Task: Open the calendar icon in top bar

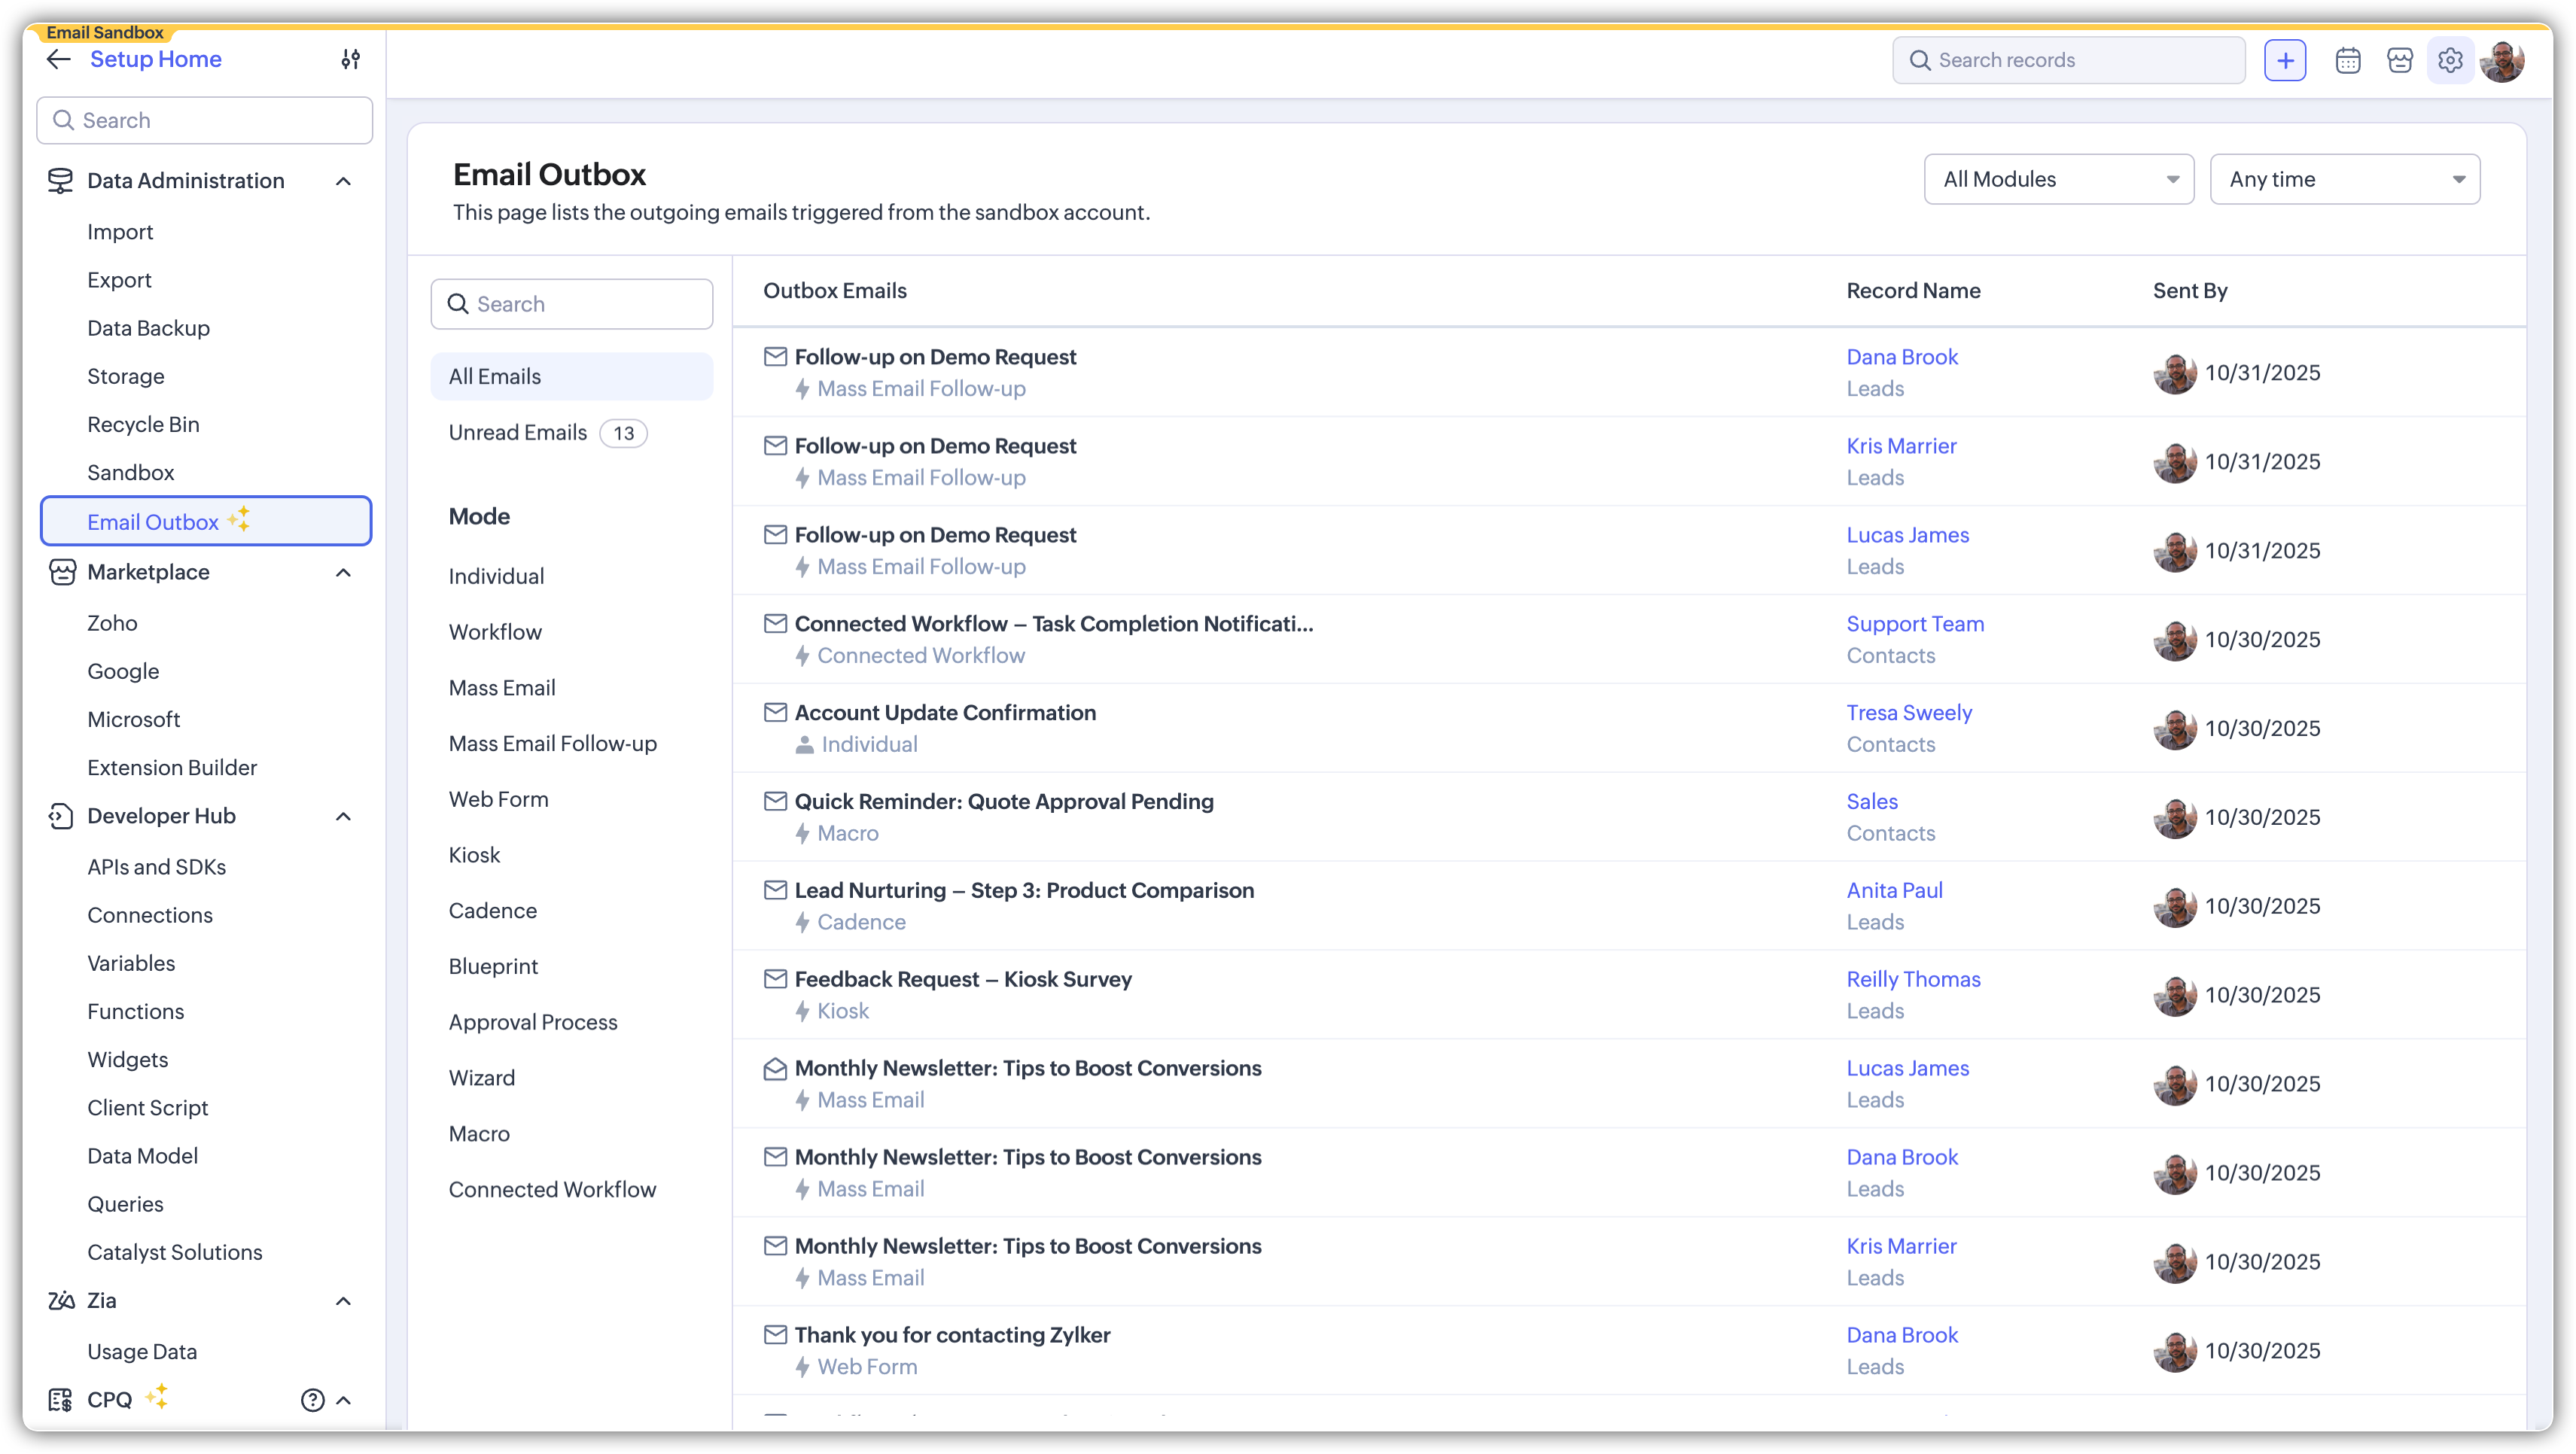Action: coord(2347,61)
